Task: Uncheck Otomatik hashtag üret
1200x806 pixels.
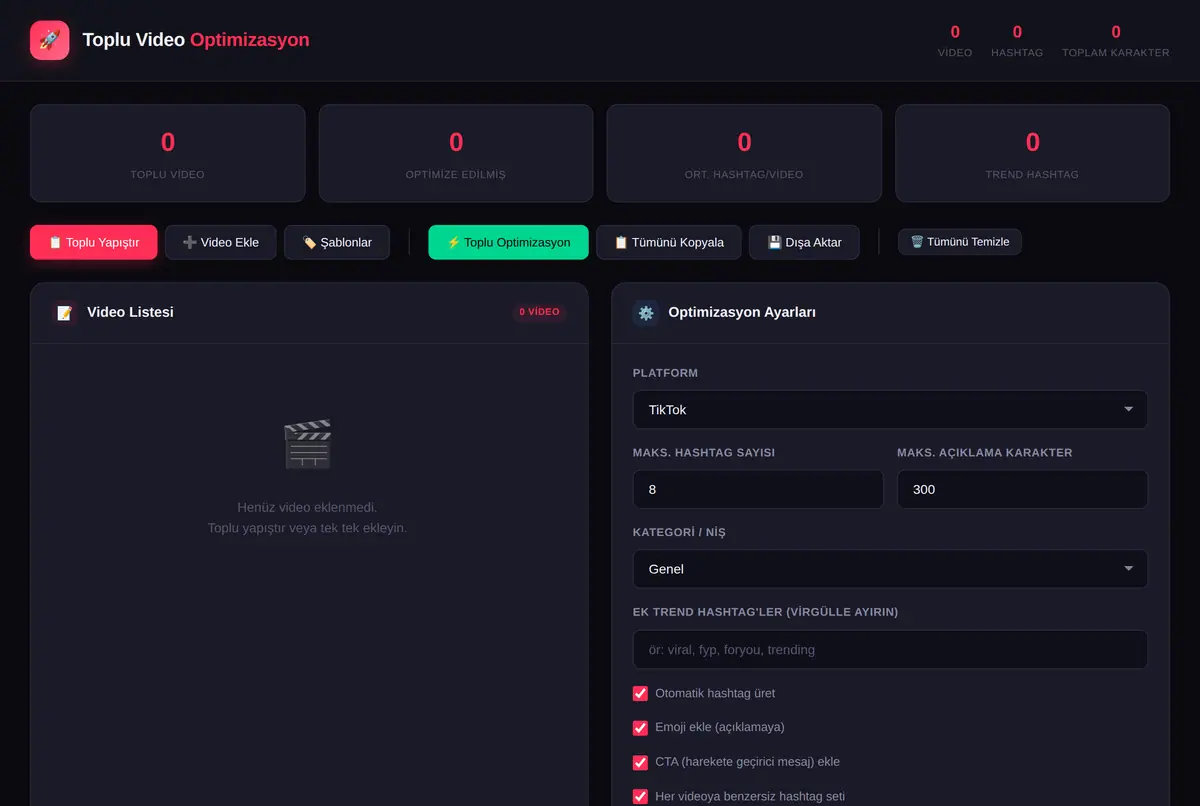Action: click(x=641, y=693)
